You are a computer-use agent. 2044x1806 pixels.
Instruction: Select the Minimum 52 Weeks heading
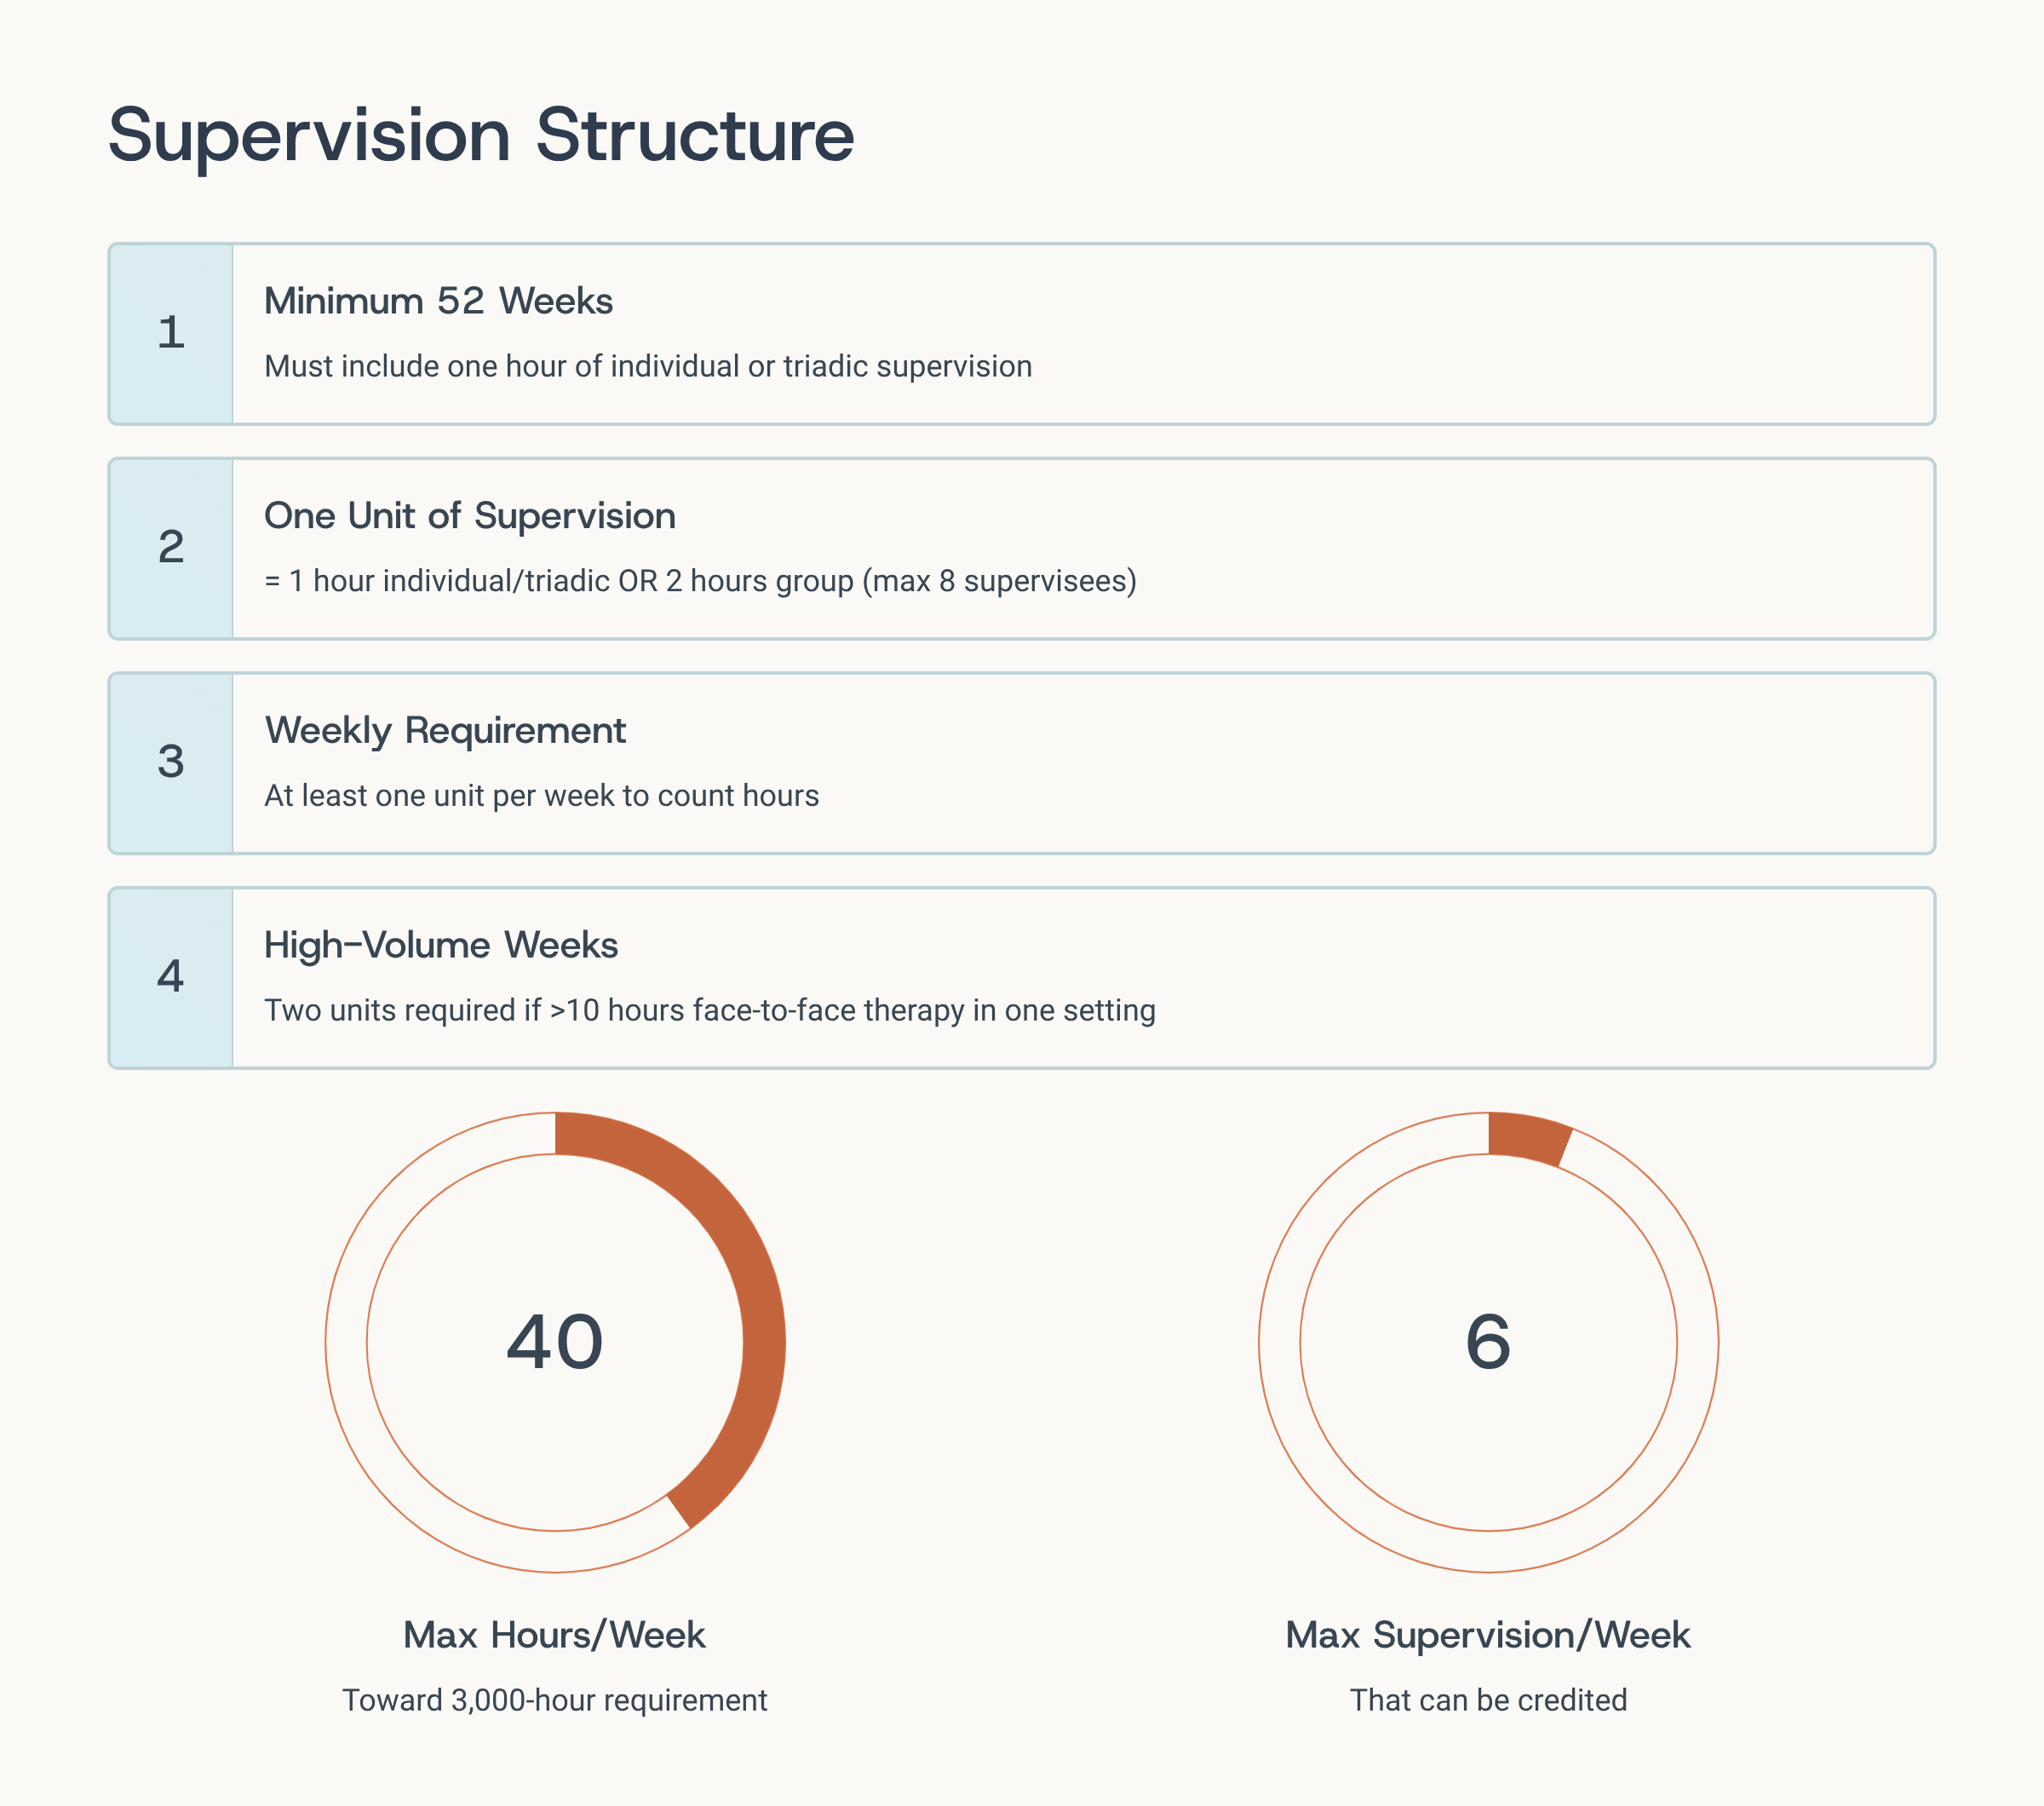[438, 301]
